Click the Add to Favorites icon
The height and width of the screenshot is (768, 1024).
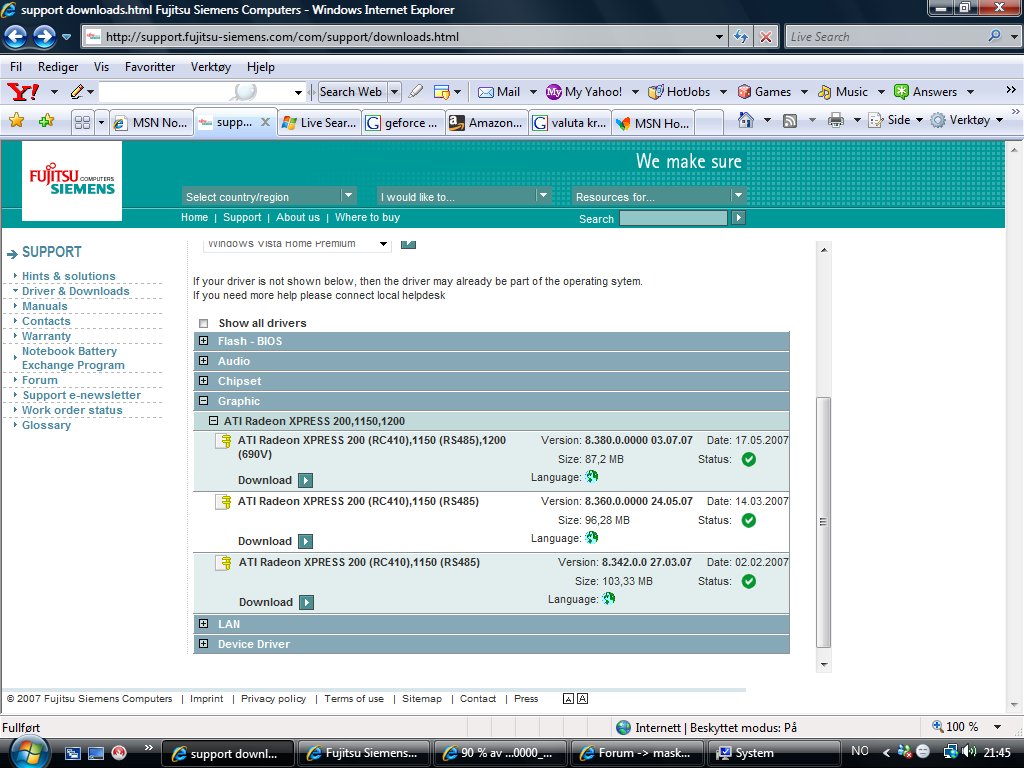point(46,121)
